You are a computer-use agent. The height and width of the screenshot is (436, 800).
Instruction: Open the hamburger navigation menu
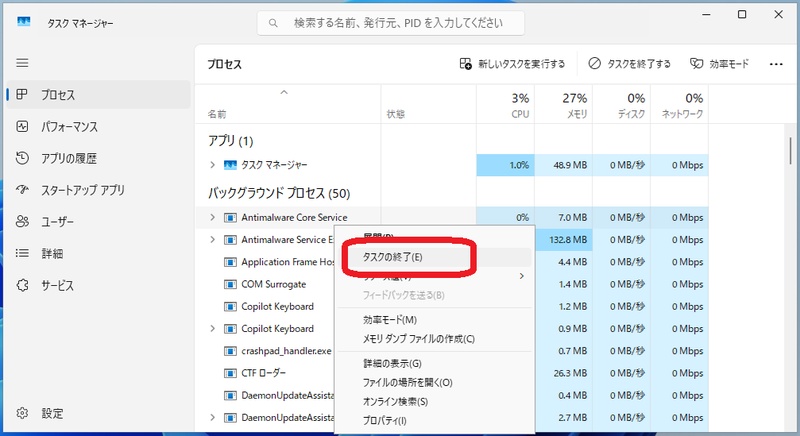tap(22, 63)
